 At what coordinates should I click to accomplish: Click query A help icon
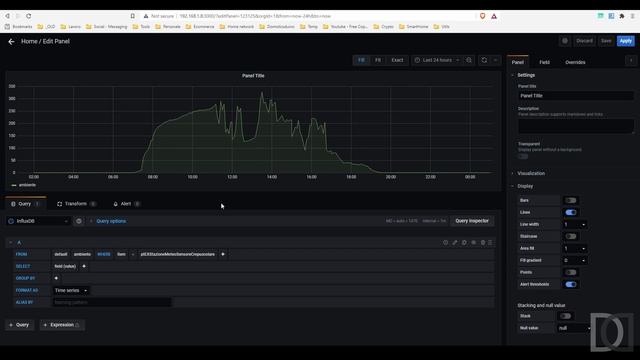pyautogui.click(x=445, y=242)
